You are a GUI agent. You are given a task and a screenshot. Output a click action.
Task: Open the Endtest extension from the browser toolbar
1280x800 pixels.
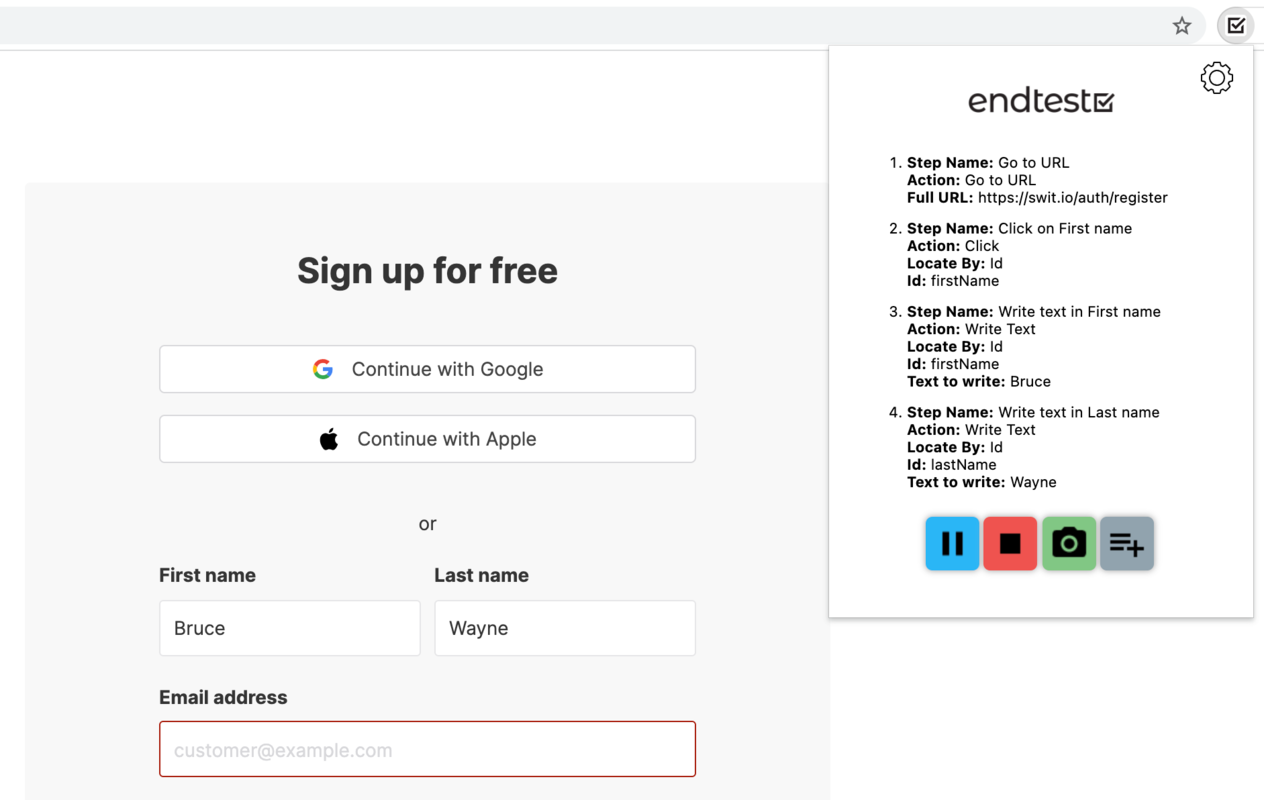[x=1235, y=25]
